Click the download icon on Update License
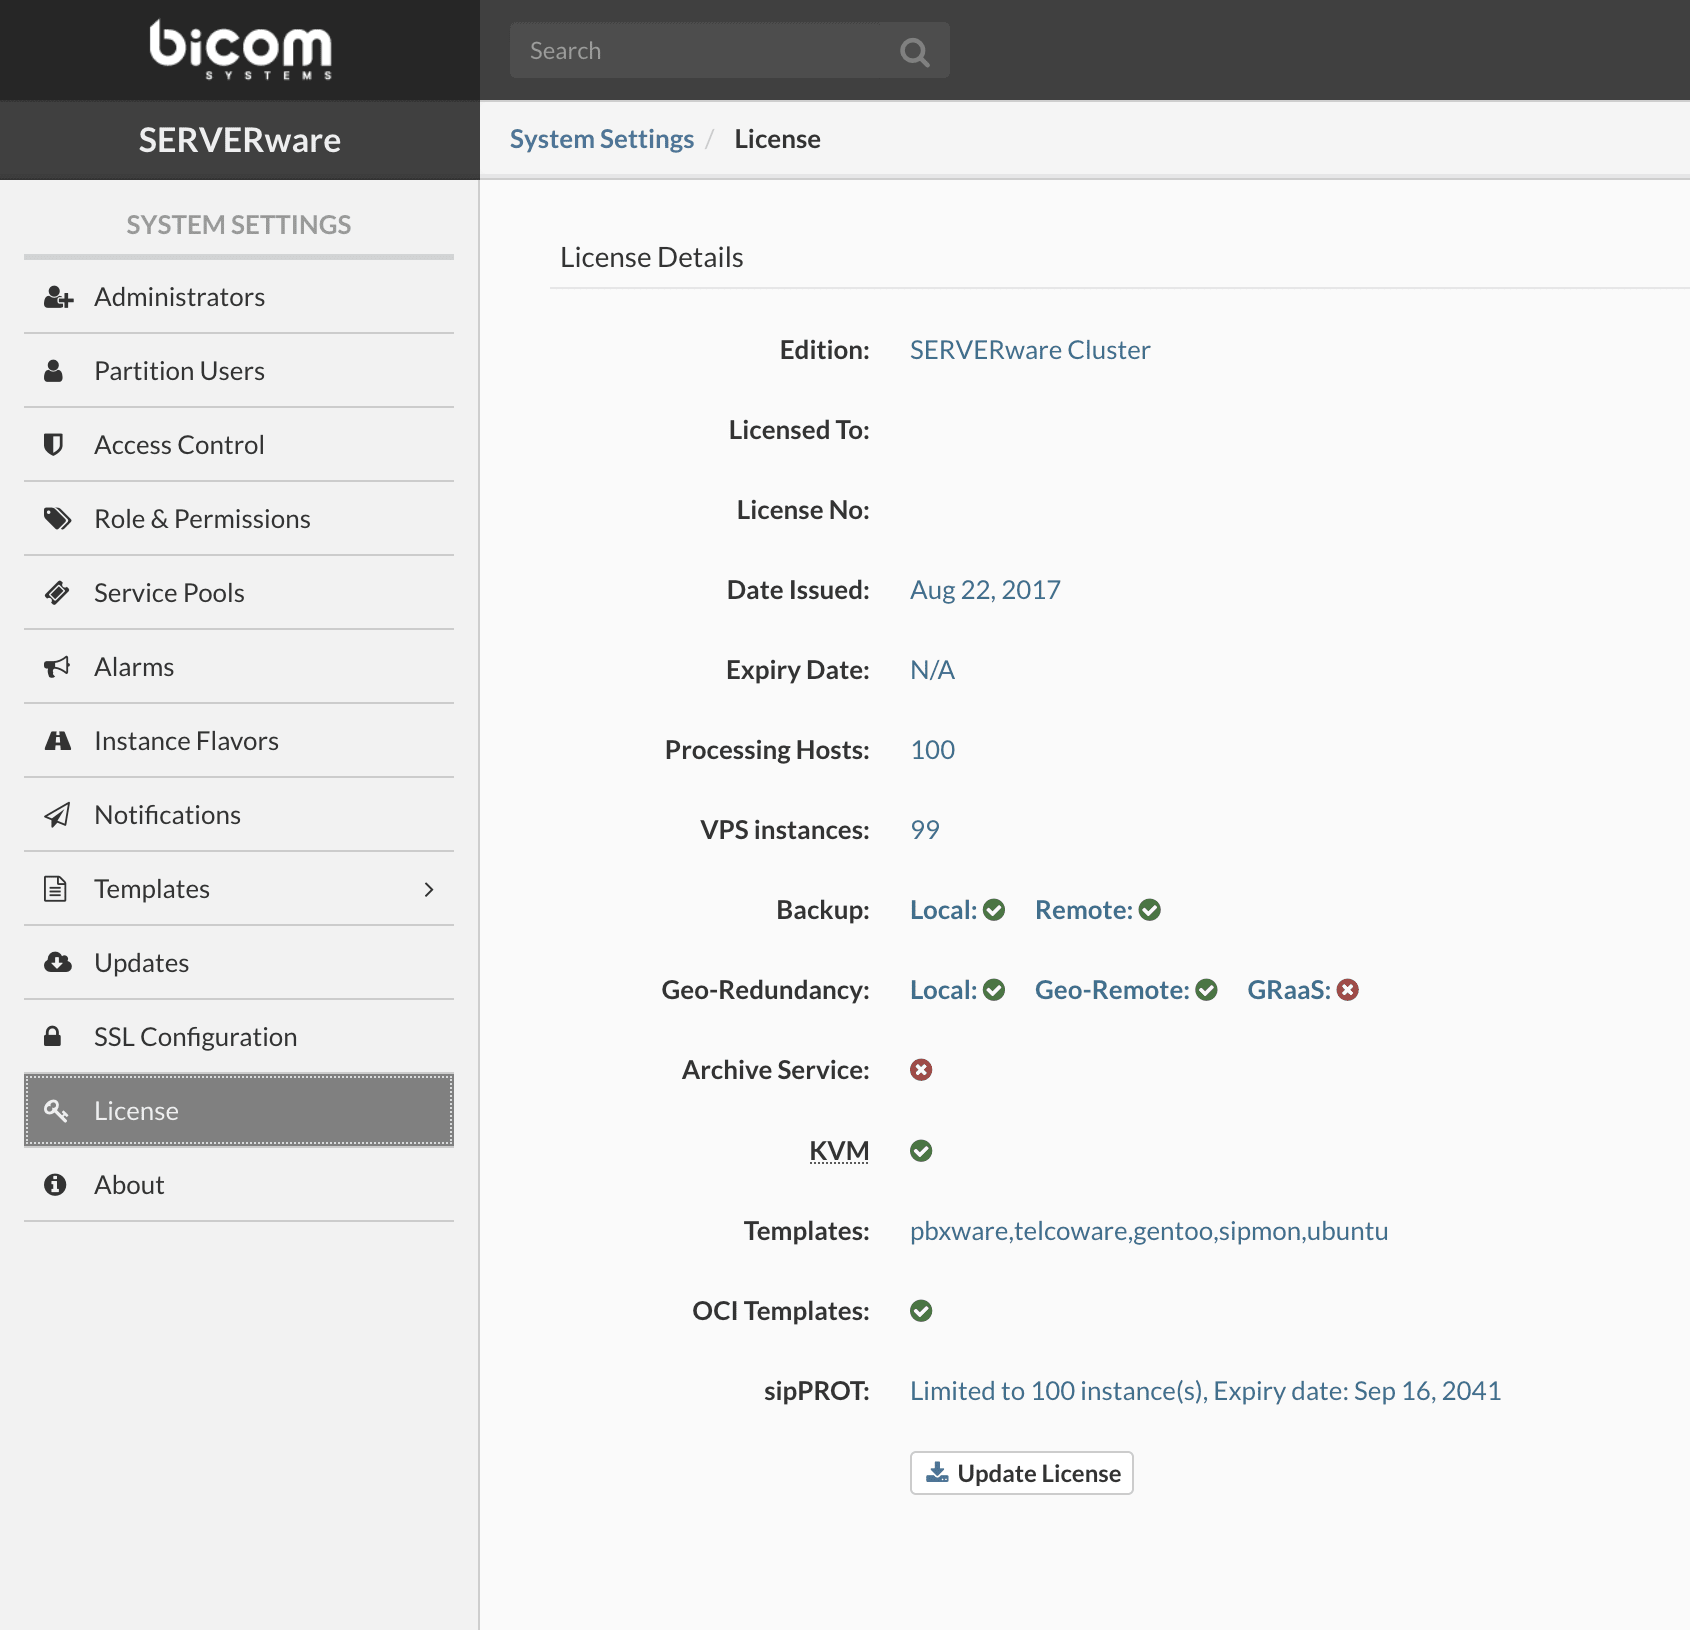1690x1630 pixels. point(937,1473)
